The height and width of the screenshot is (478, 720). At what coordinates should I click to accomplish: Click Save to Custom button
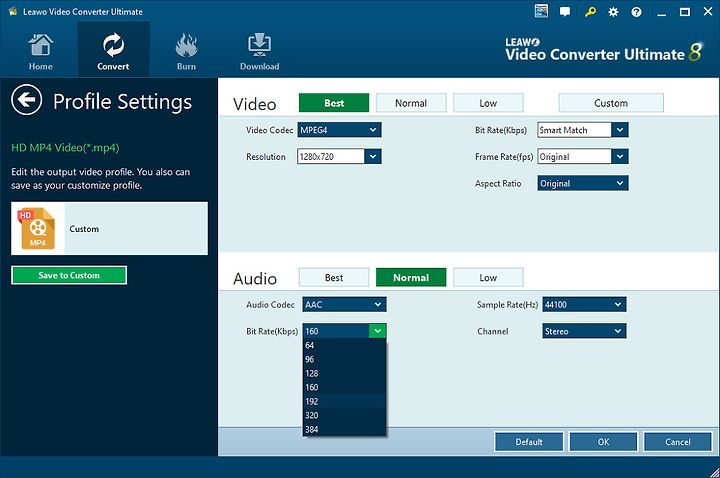(x=69, y=275)
